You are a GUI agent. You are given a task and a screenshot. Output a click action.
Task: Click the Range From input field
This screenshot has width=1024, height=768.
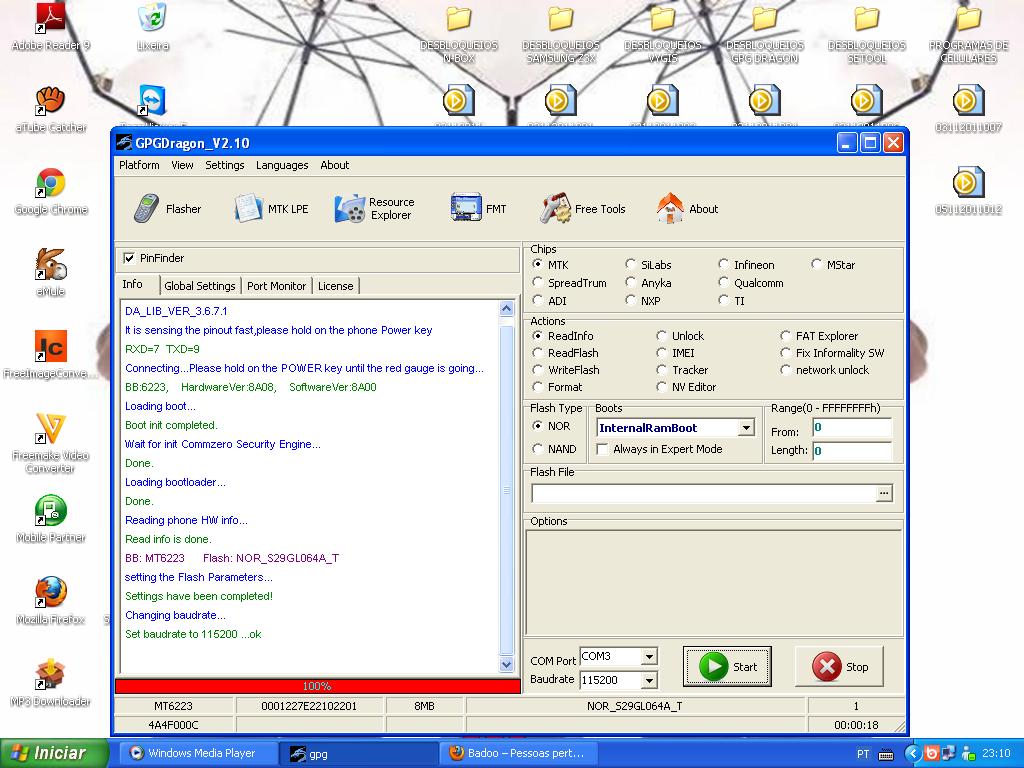coord(852,428)
